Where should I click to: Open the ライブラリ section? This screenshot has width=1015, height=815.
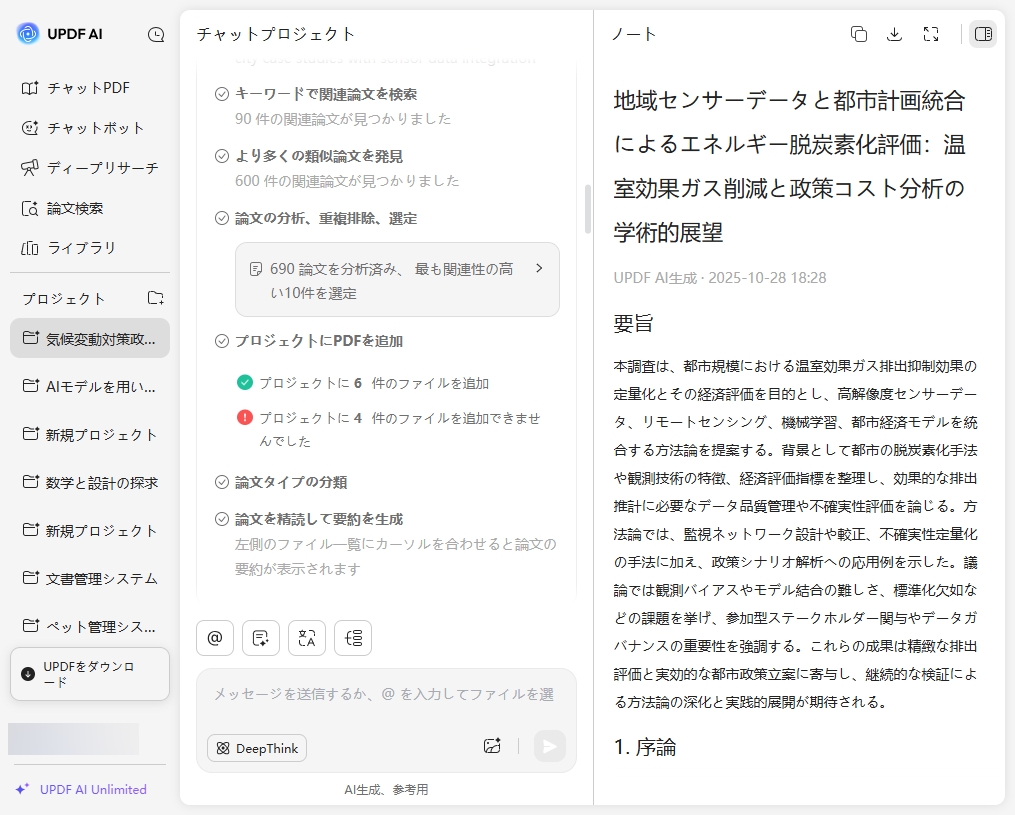click(x=80, y=248)
